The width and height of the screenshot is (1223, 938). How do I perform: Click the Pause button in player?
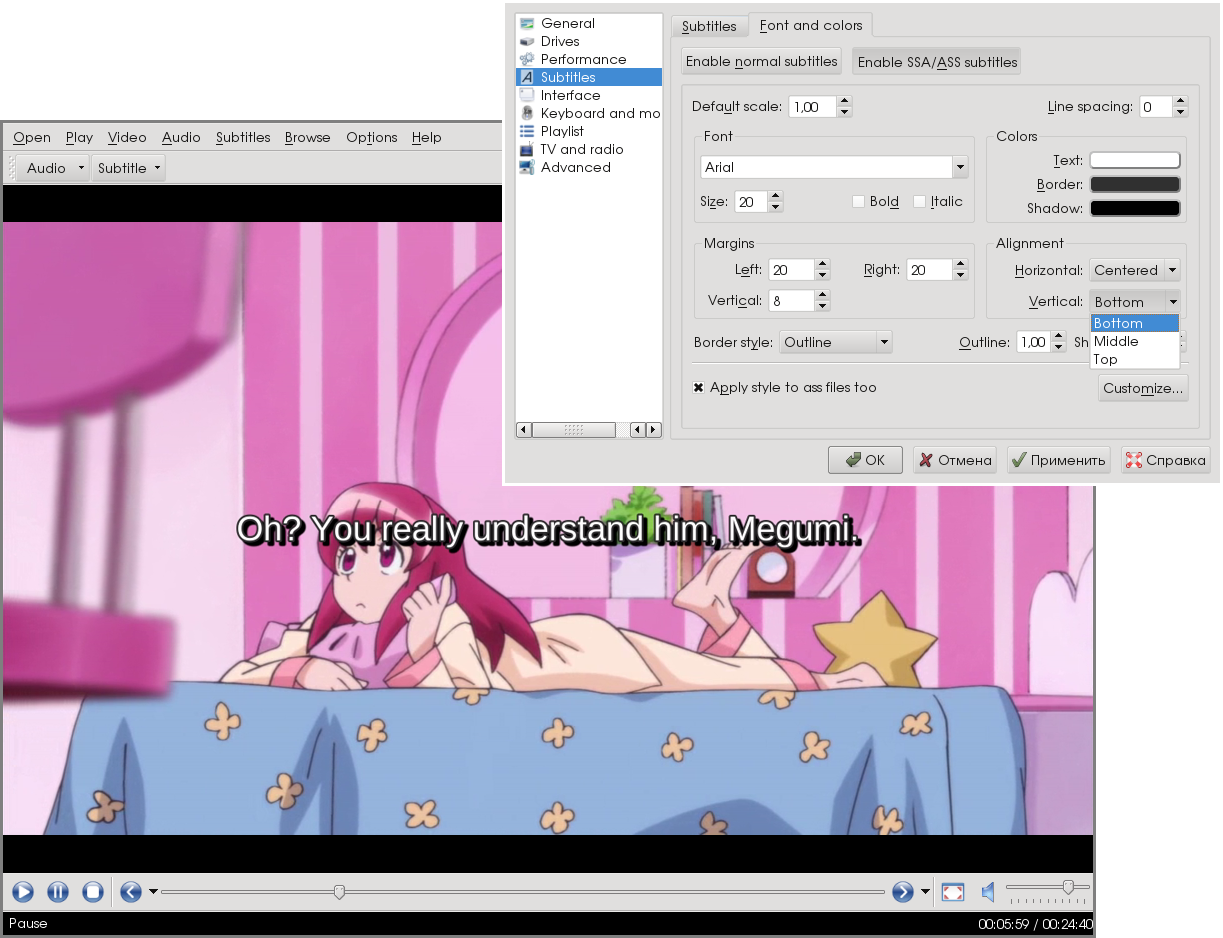tap(58, 891)
